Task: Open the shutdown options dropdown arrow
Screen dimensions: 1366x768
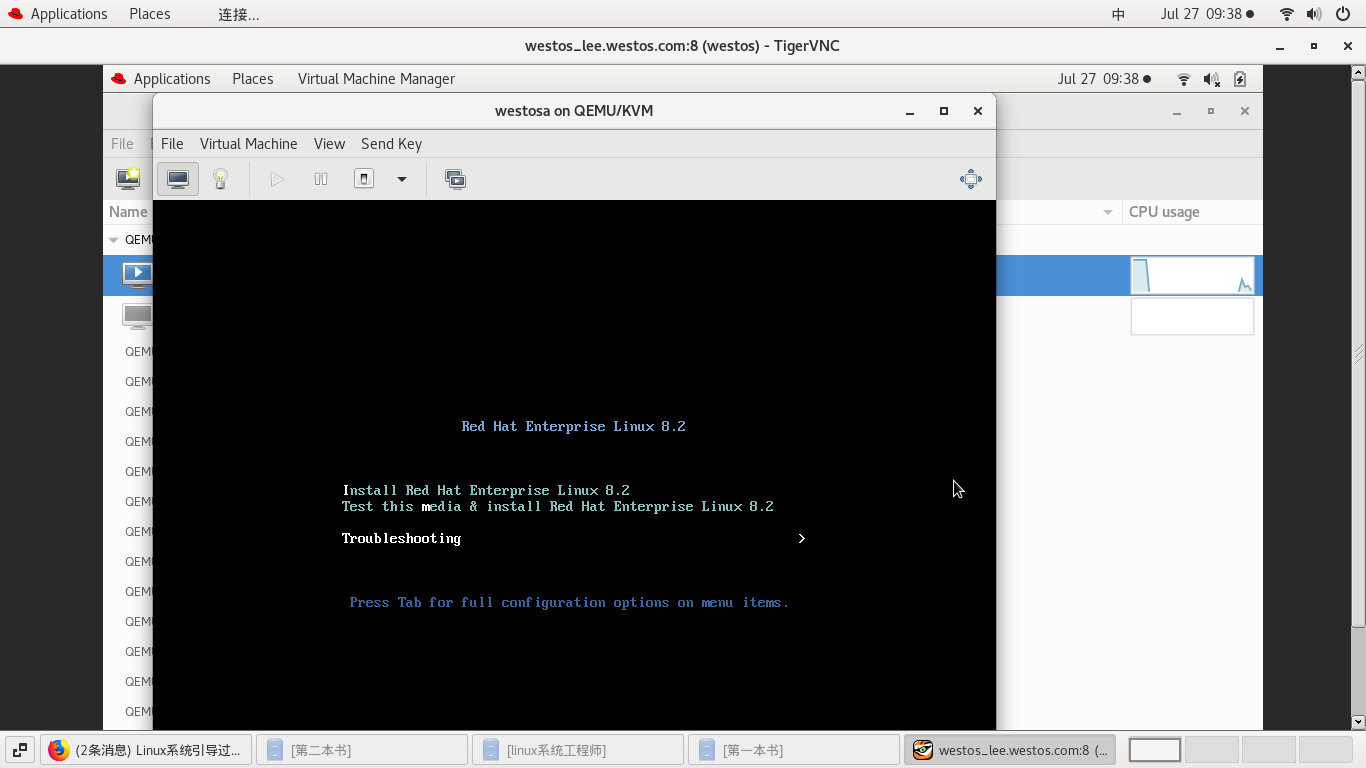Action: (402, 179)
